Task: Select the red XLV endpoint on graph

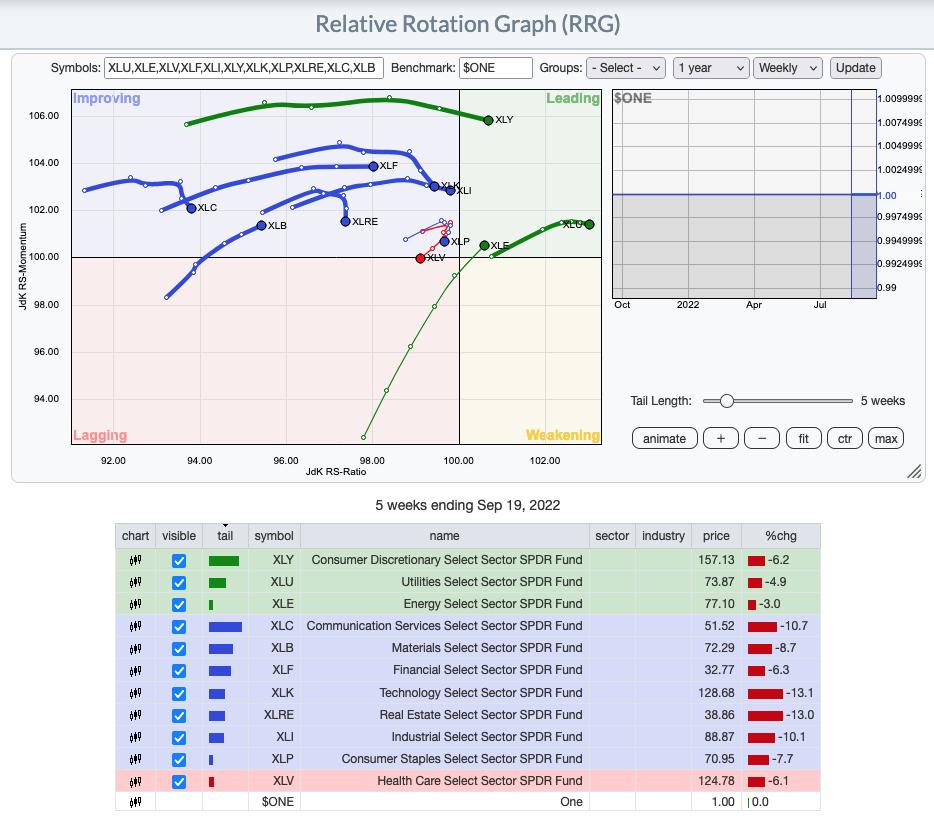Action: click(x=421, y=258)
